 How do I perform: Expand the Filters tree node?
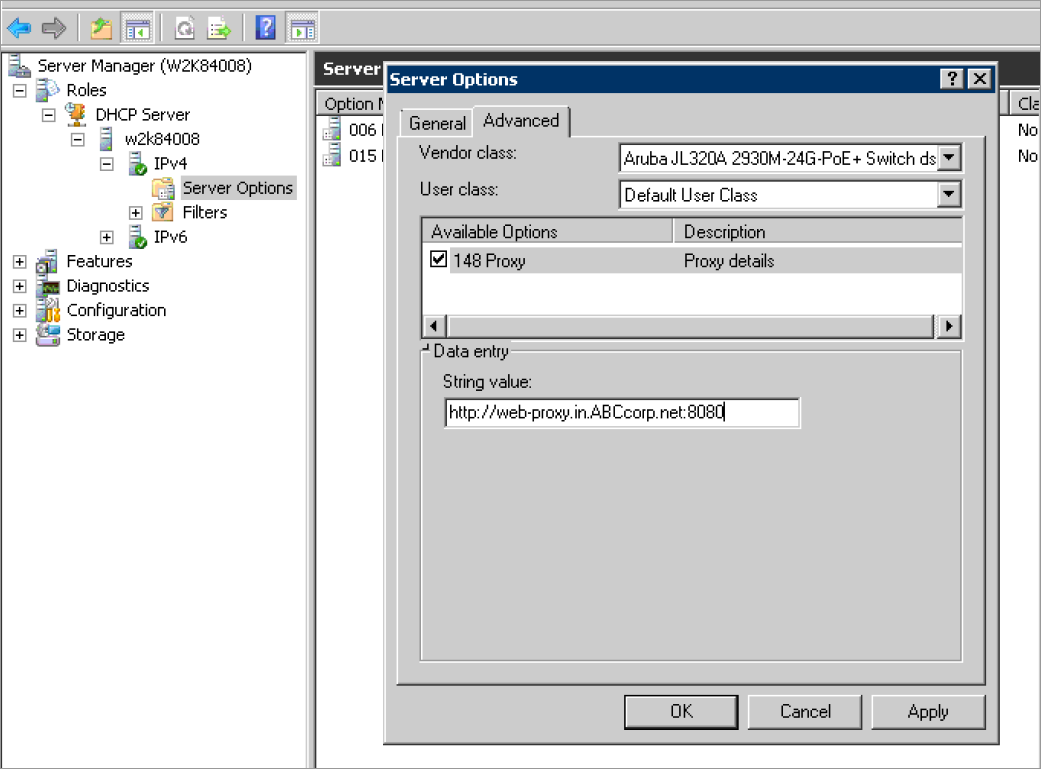coord(135,213)
